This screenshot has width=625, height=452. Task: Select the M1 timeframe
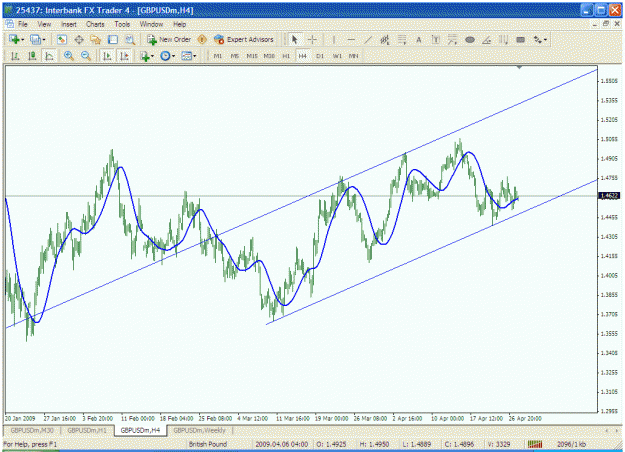[218, 56]
